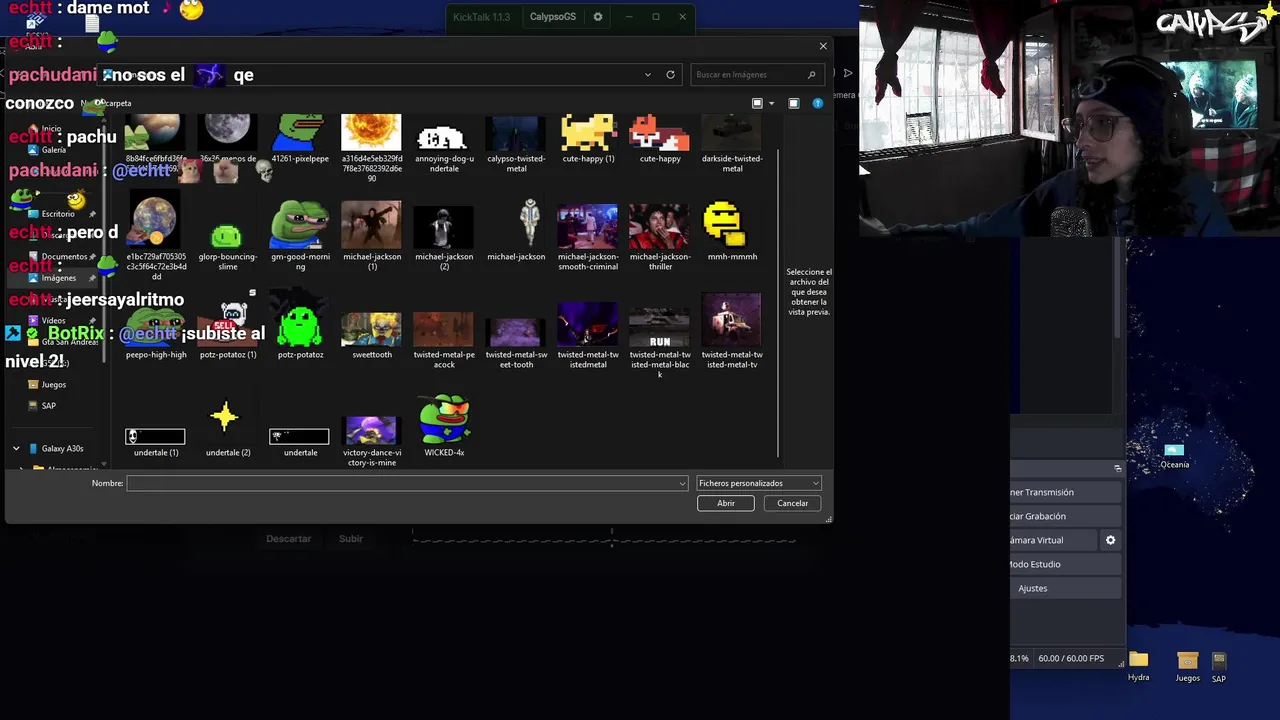This screenshot has width=1280, height=720.
Task: Select twisted-metal-twisted-metal-tv file
Action: [x=732, y=333]
